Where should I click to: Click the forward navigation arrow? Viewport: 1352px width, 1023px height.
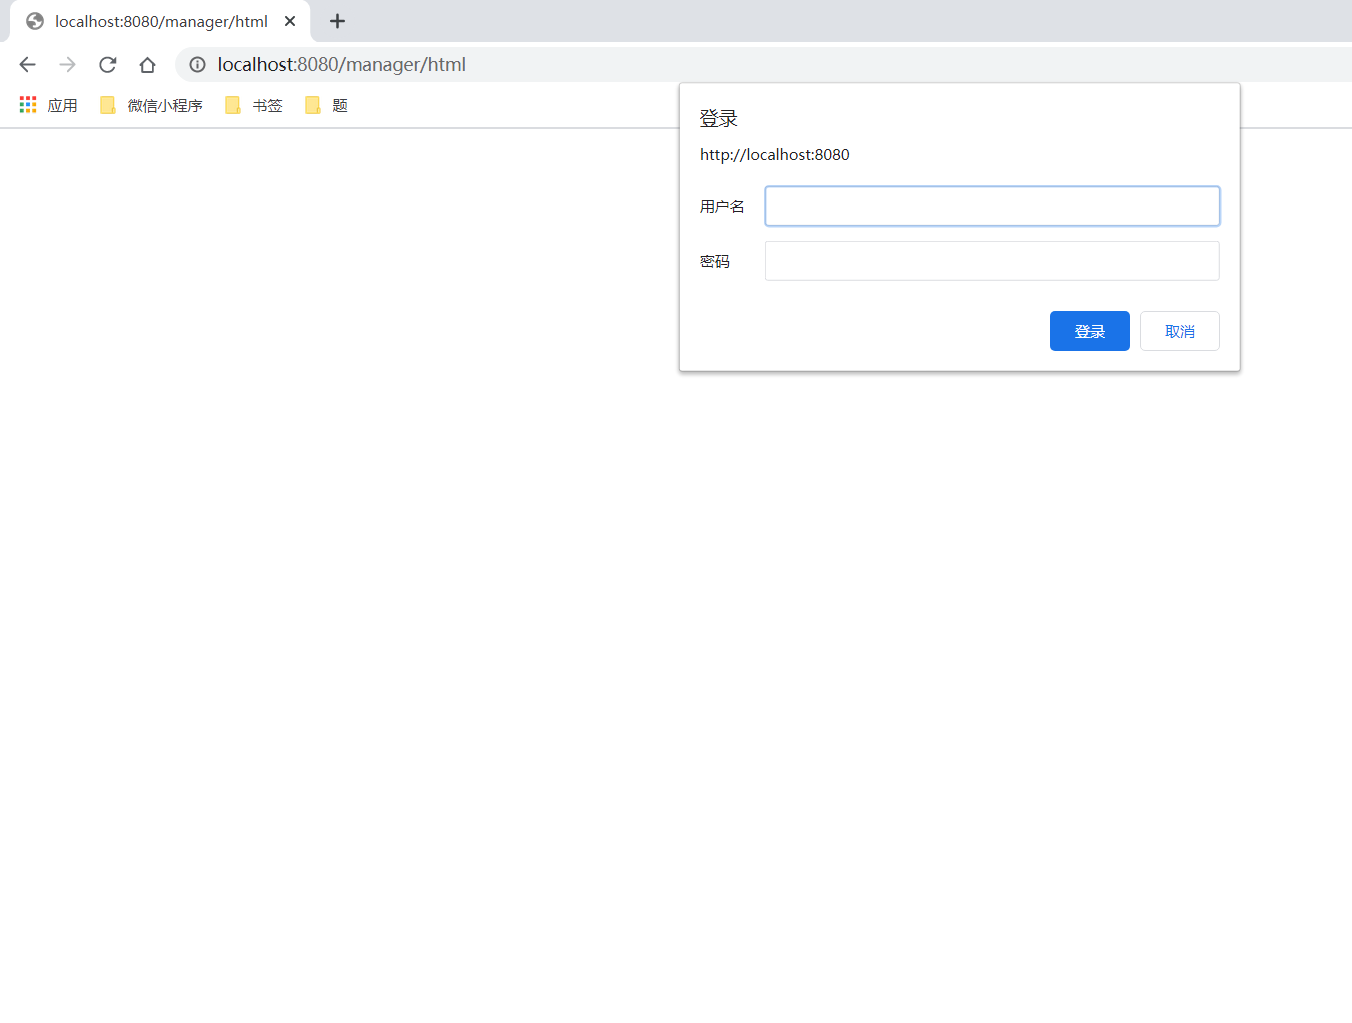(67, 65)
